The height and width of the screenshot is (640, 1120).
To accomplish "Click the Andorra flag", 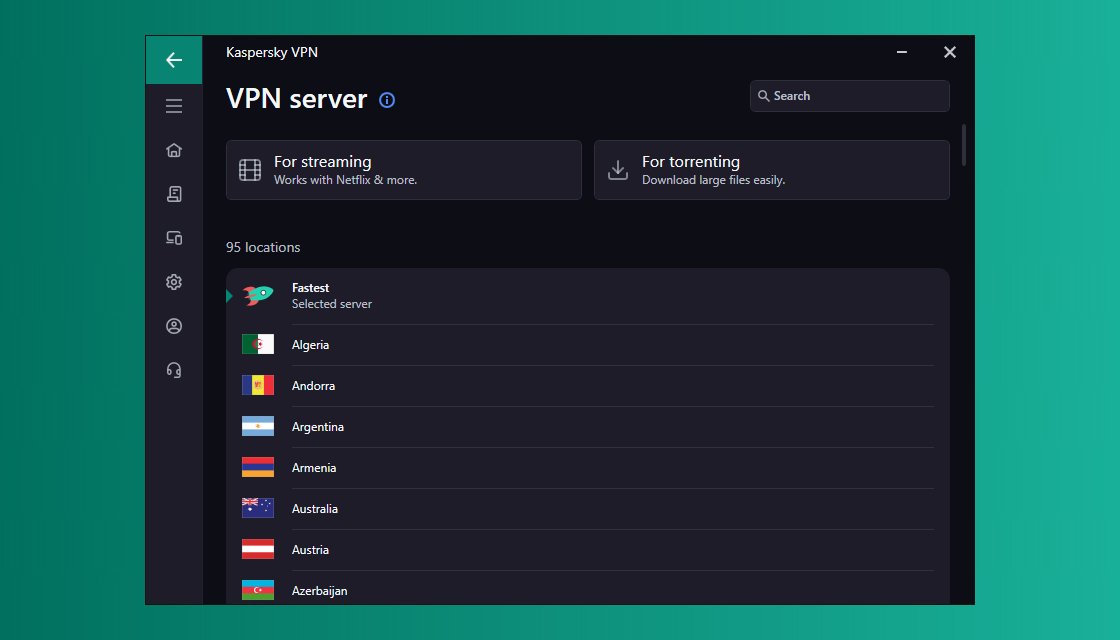I will point(258,385).
